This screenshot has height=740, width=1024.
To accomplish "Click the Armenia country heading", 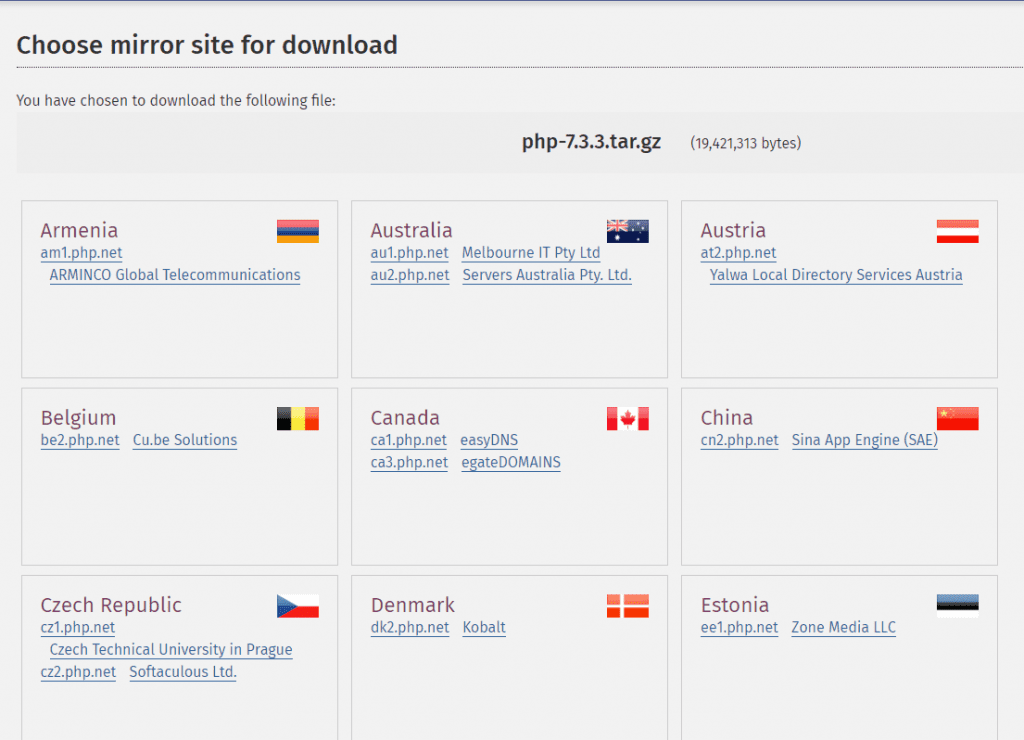I will coord(79,231).
